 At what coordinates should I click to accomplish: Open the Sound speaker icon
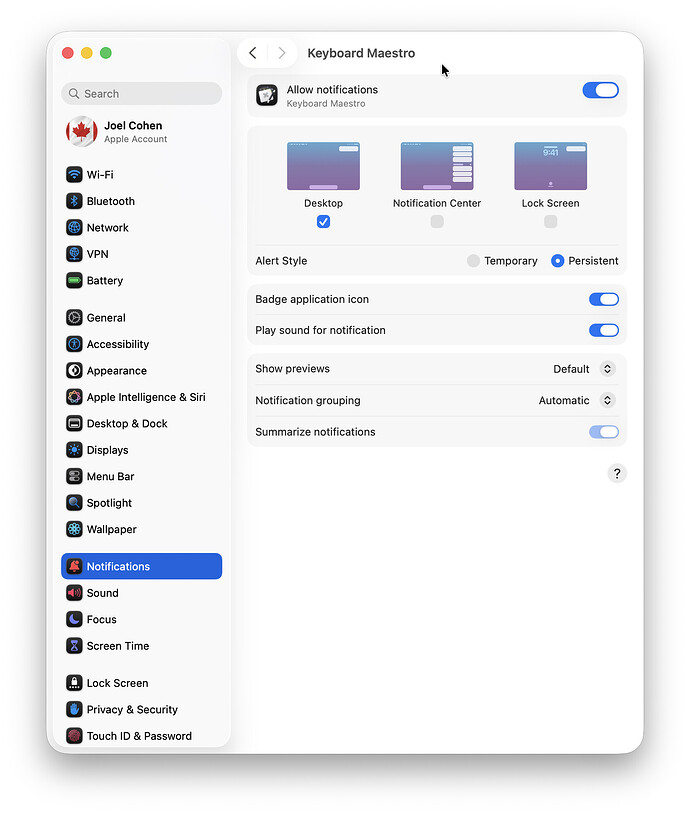[x=74, y=592]
